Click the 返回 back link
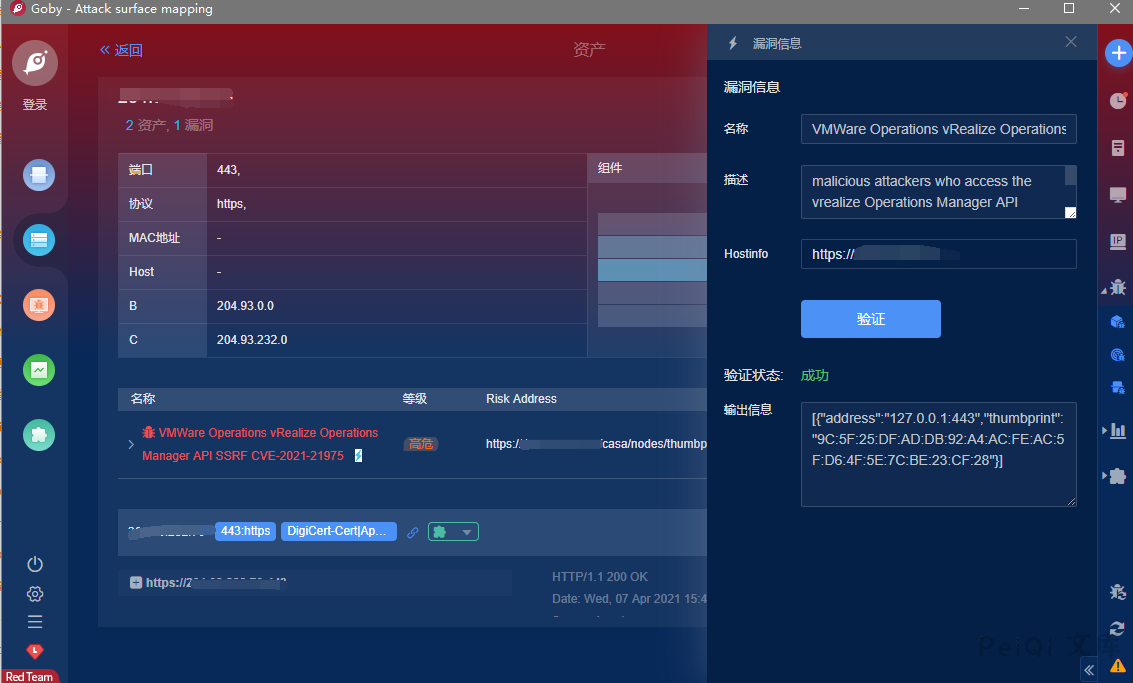The height and width of the screenshot is (683, 1133). click(x=121, y=50)
